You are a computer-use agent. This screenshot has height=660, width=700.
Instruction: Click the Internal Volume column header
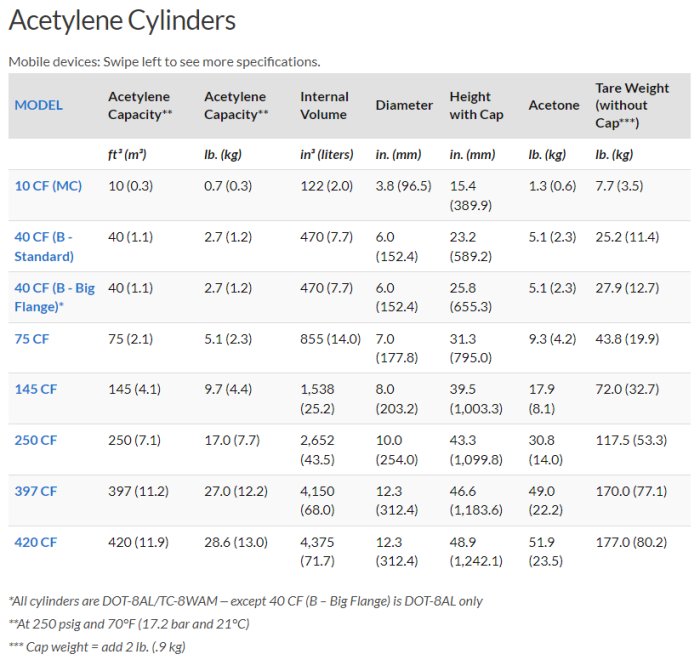(324, 105)
